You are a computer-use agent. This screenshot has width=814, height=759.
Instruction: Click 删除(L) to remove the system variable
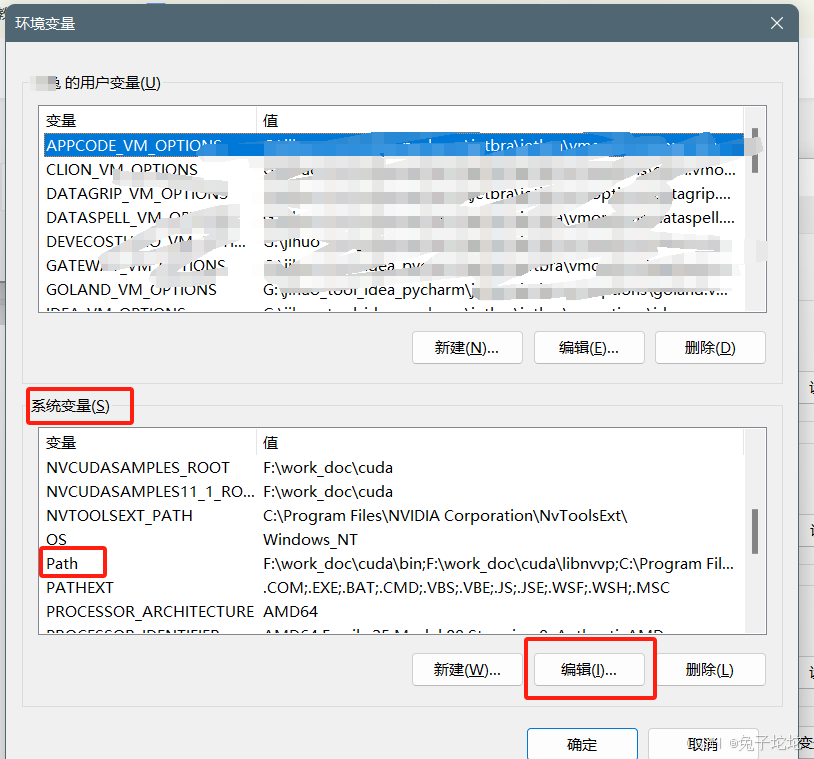[x=710, y=669]
